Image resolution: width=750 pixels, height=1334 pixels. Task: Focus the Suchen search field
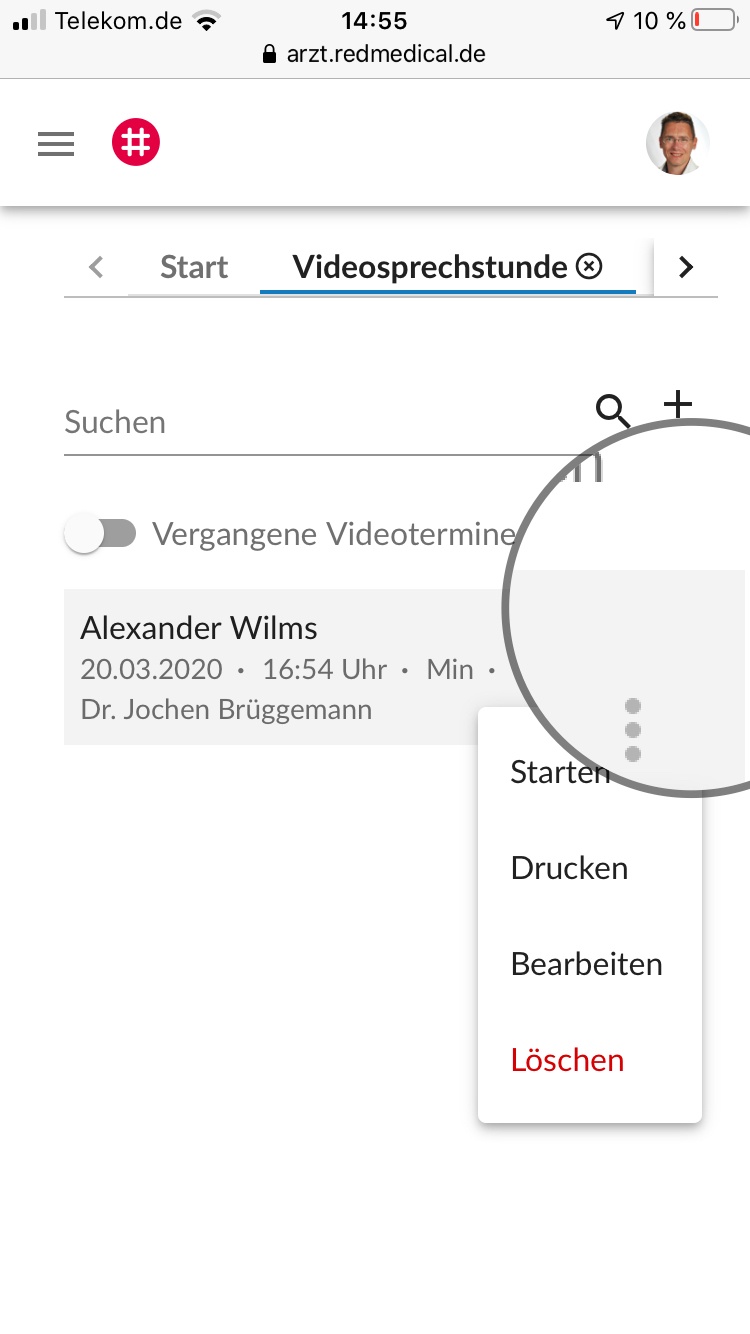[x=320, y=422]
